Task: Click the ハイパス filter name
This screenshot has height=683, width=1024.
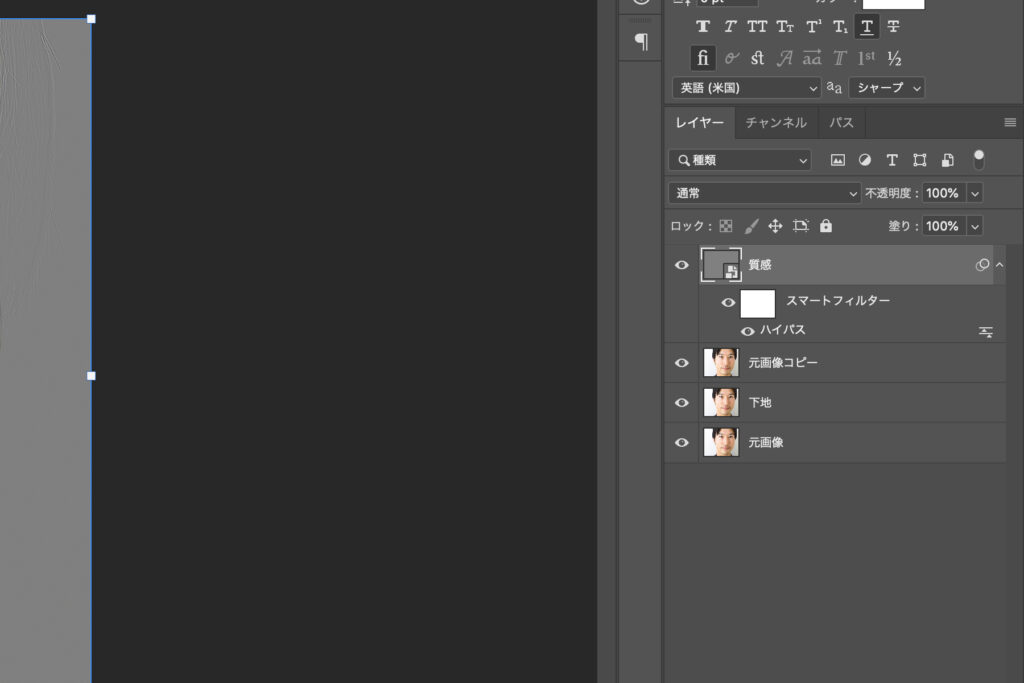Action: [x=782, y=330]
